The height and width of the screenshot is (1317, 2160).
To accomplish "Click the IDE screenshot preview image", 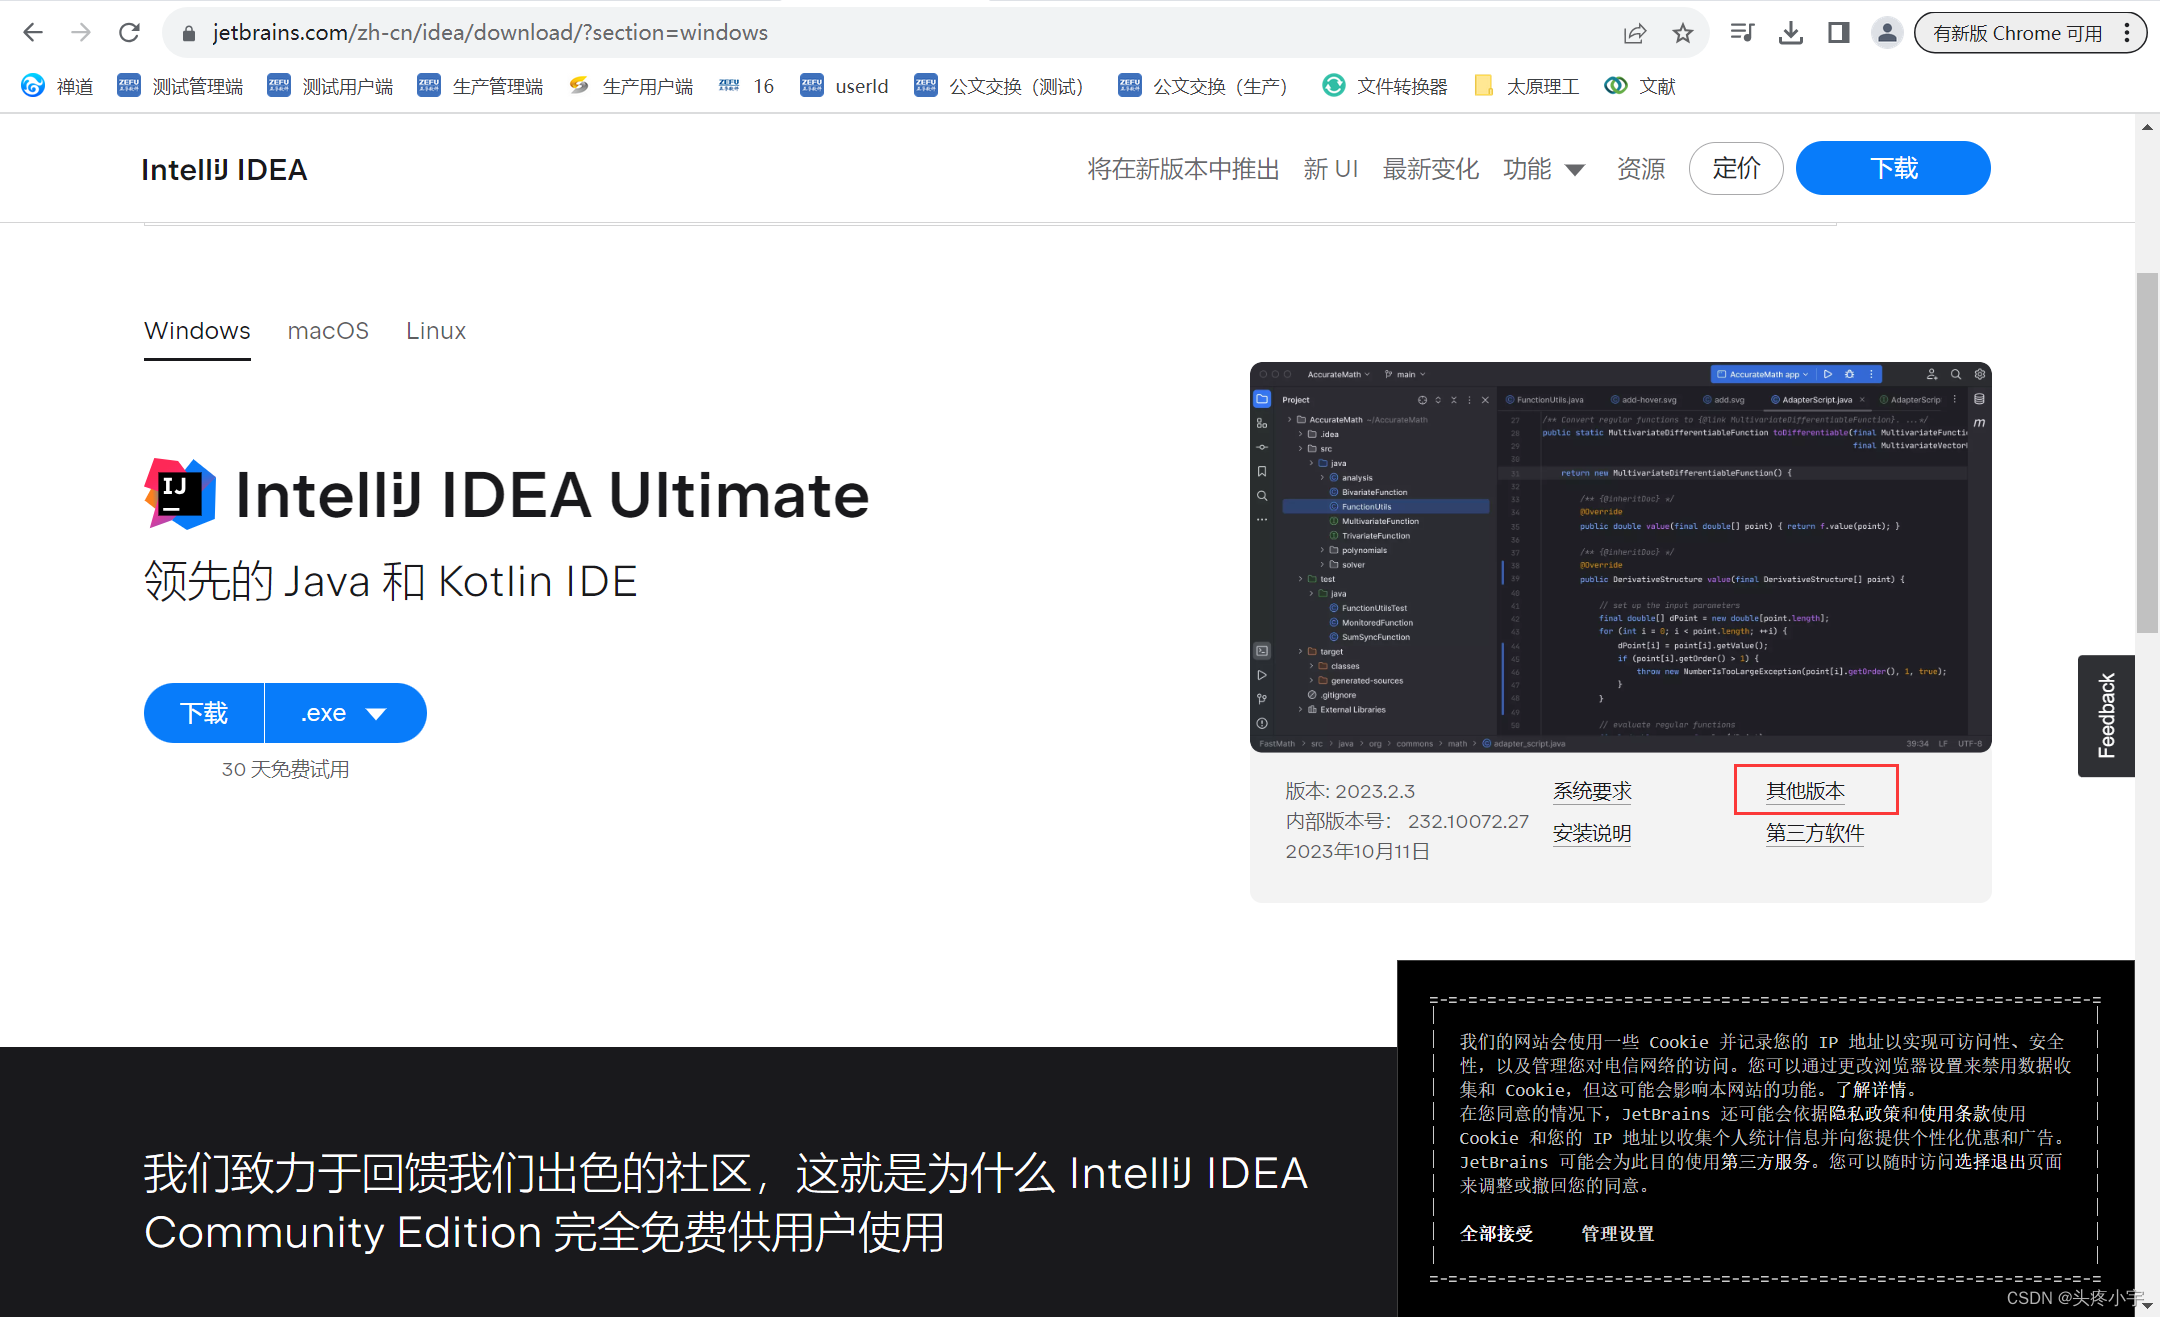I will click(x=1620, y=557).
